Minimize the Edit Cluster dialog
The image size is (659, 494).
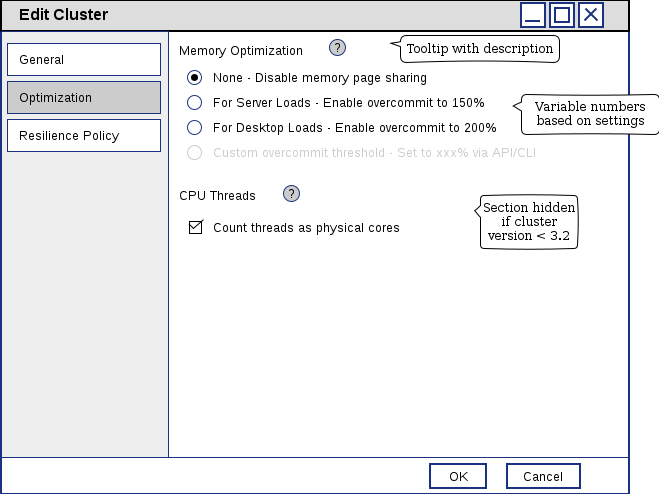pos(533,15)
